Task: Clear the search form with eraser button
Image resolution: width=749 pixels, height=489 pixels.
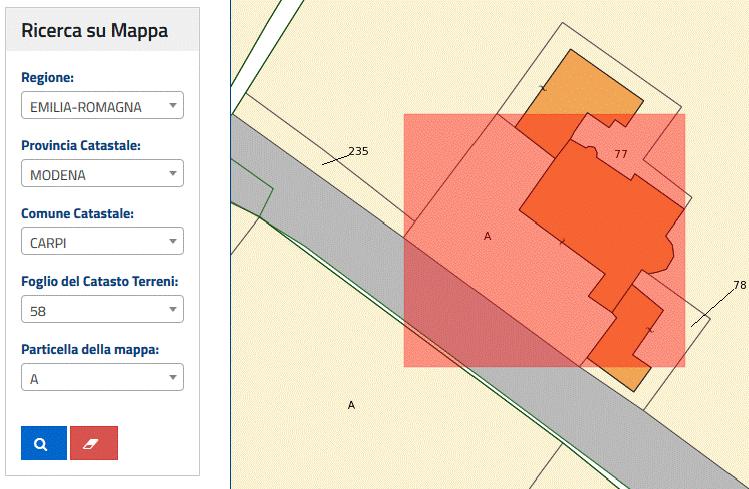Action: pyautogui.click(x=94, y=443)
